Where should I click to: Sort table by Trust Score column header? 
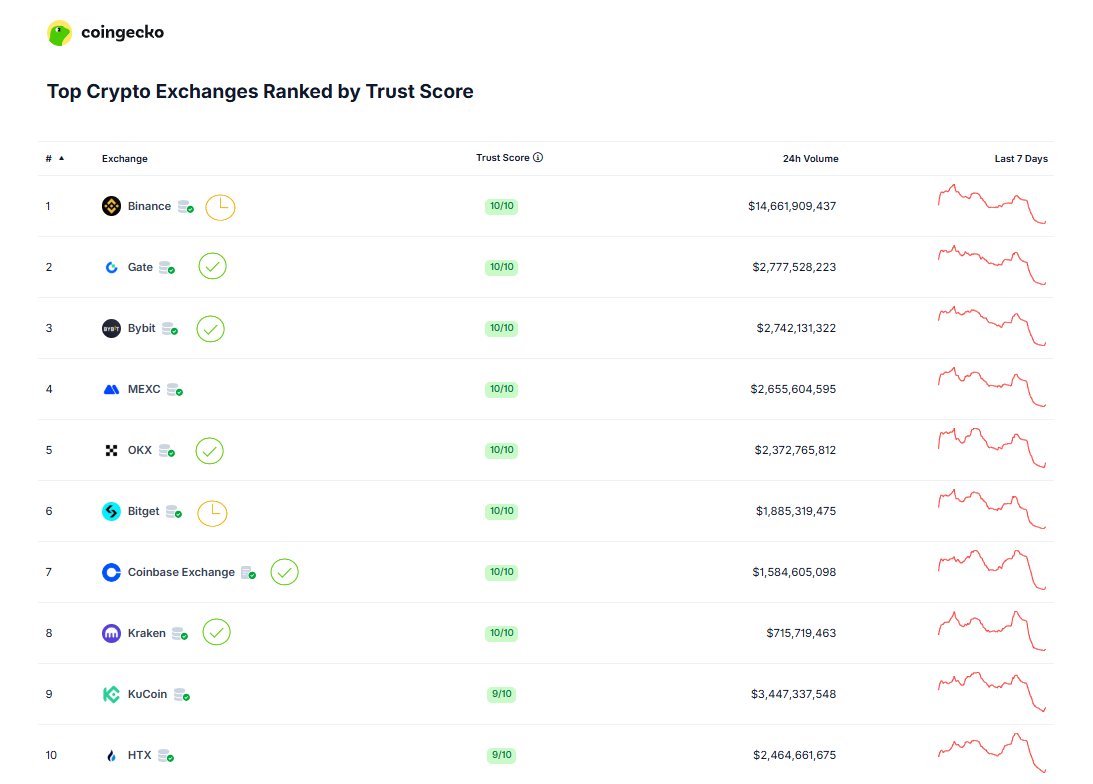503,158
